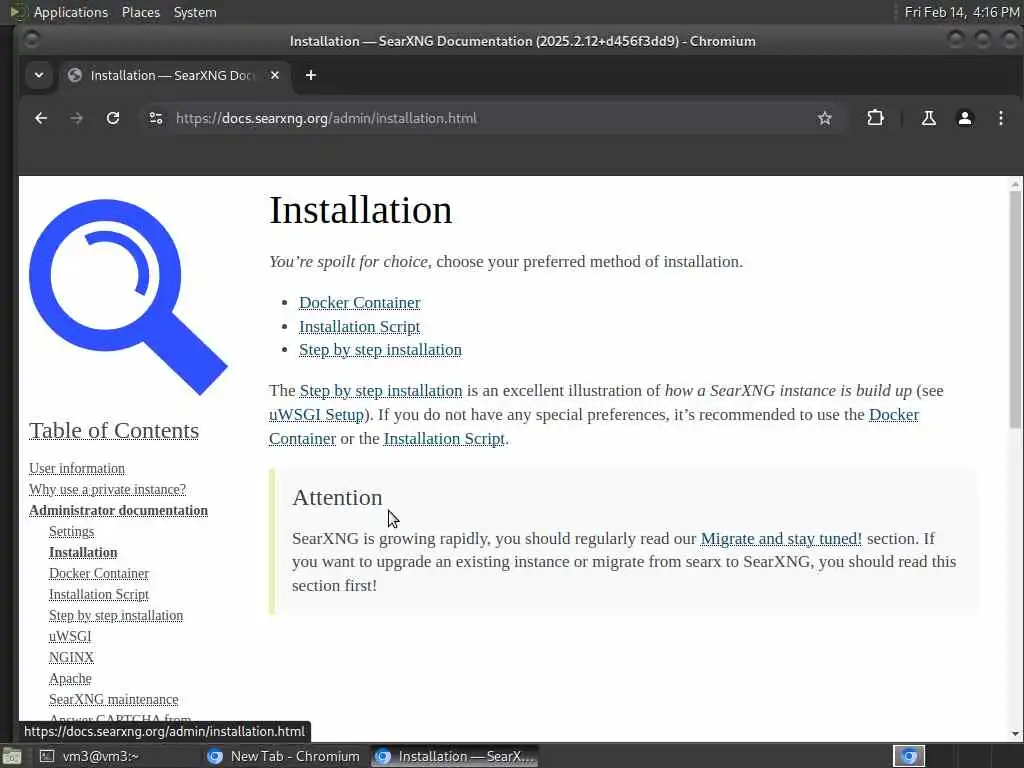Viewport: 1024px width, 768px height.
Task: Follow the uWSGI Setup link
Action: click(x=316, y=415)
